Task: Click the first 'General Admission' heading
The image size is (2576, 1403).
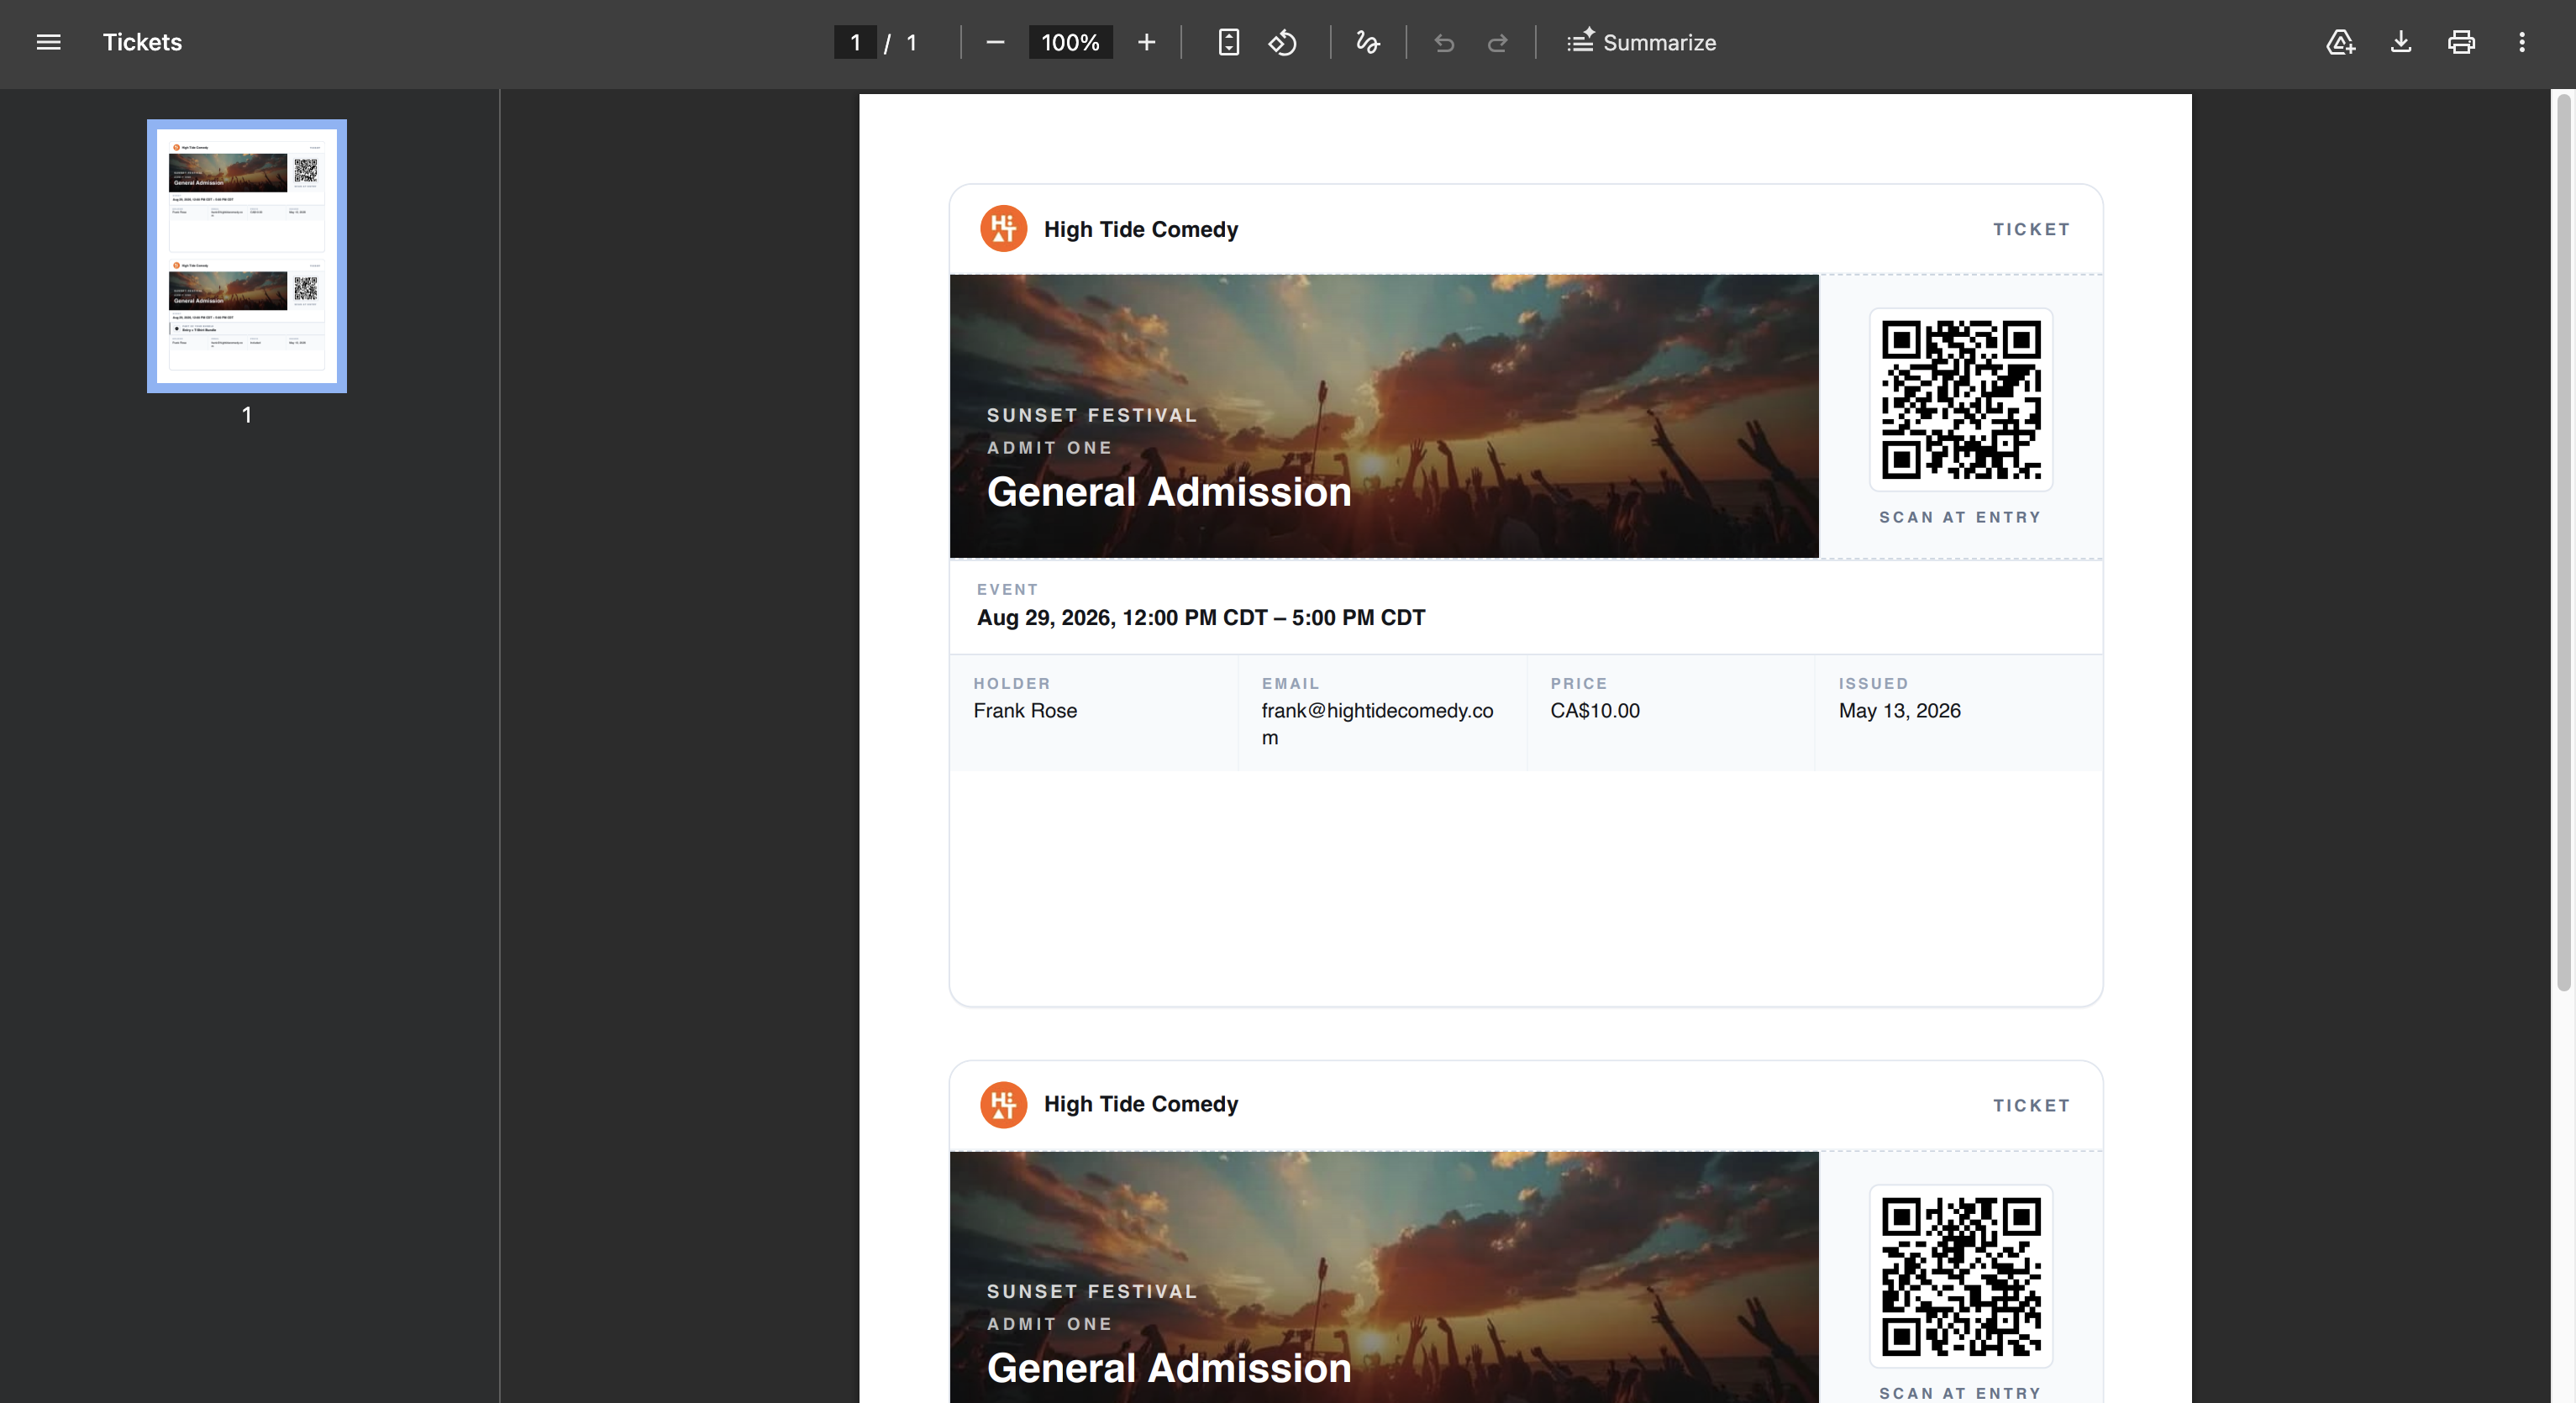Action: tap(1168, 492)
